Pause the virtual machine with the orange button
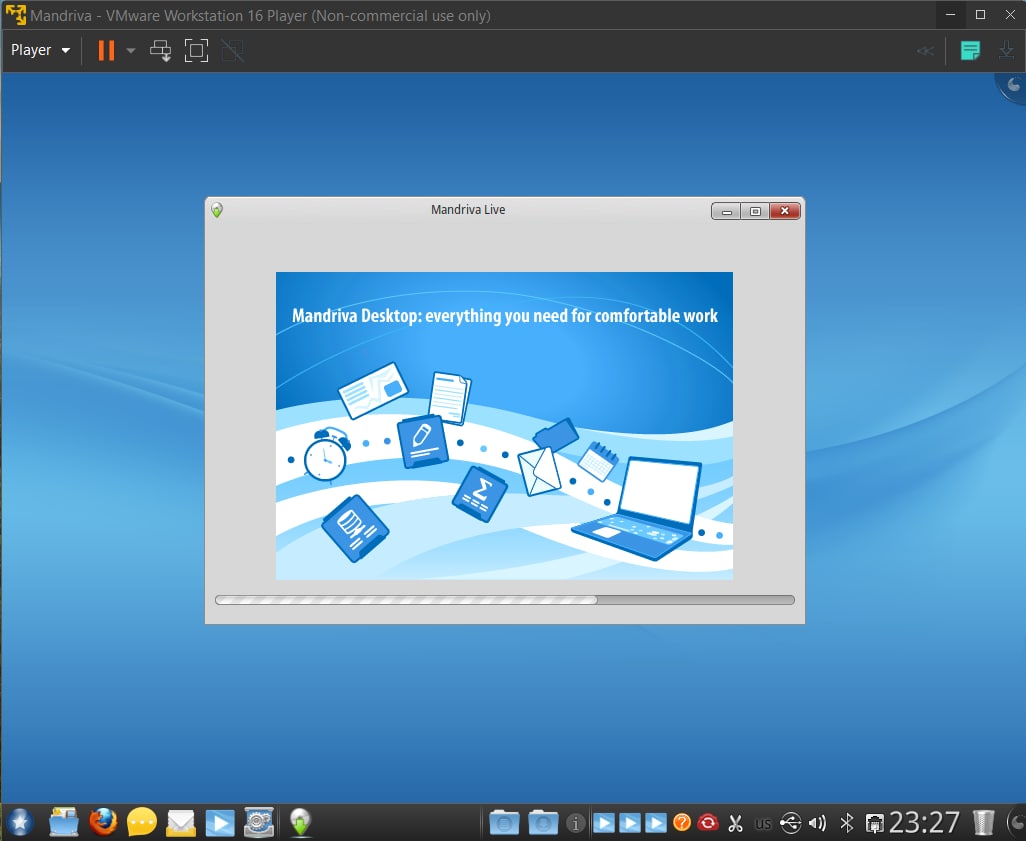Image resolution: width=1026 pixels, height=841 pixels. coord(106,50)
